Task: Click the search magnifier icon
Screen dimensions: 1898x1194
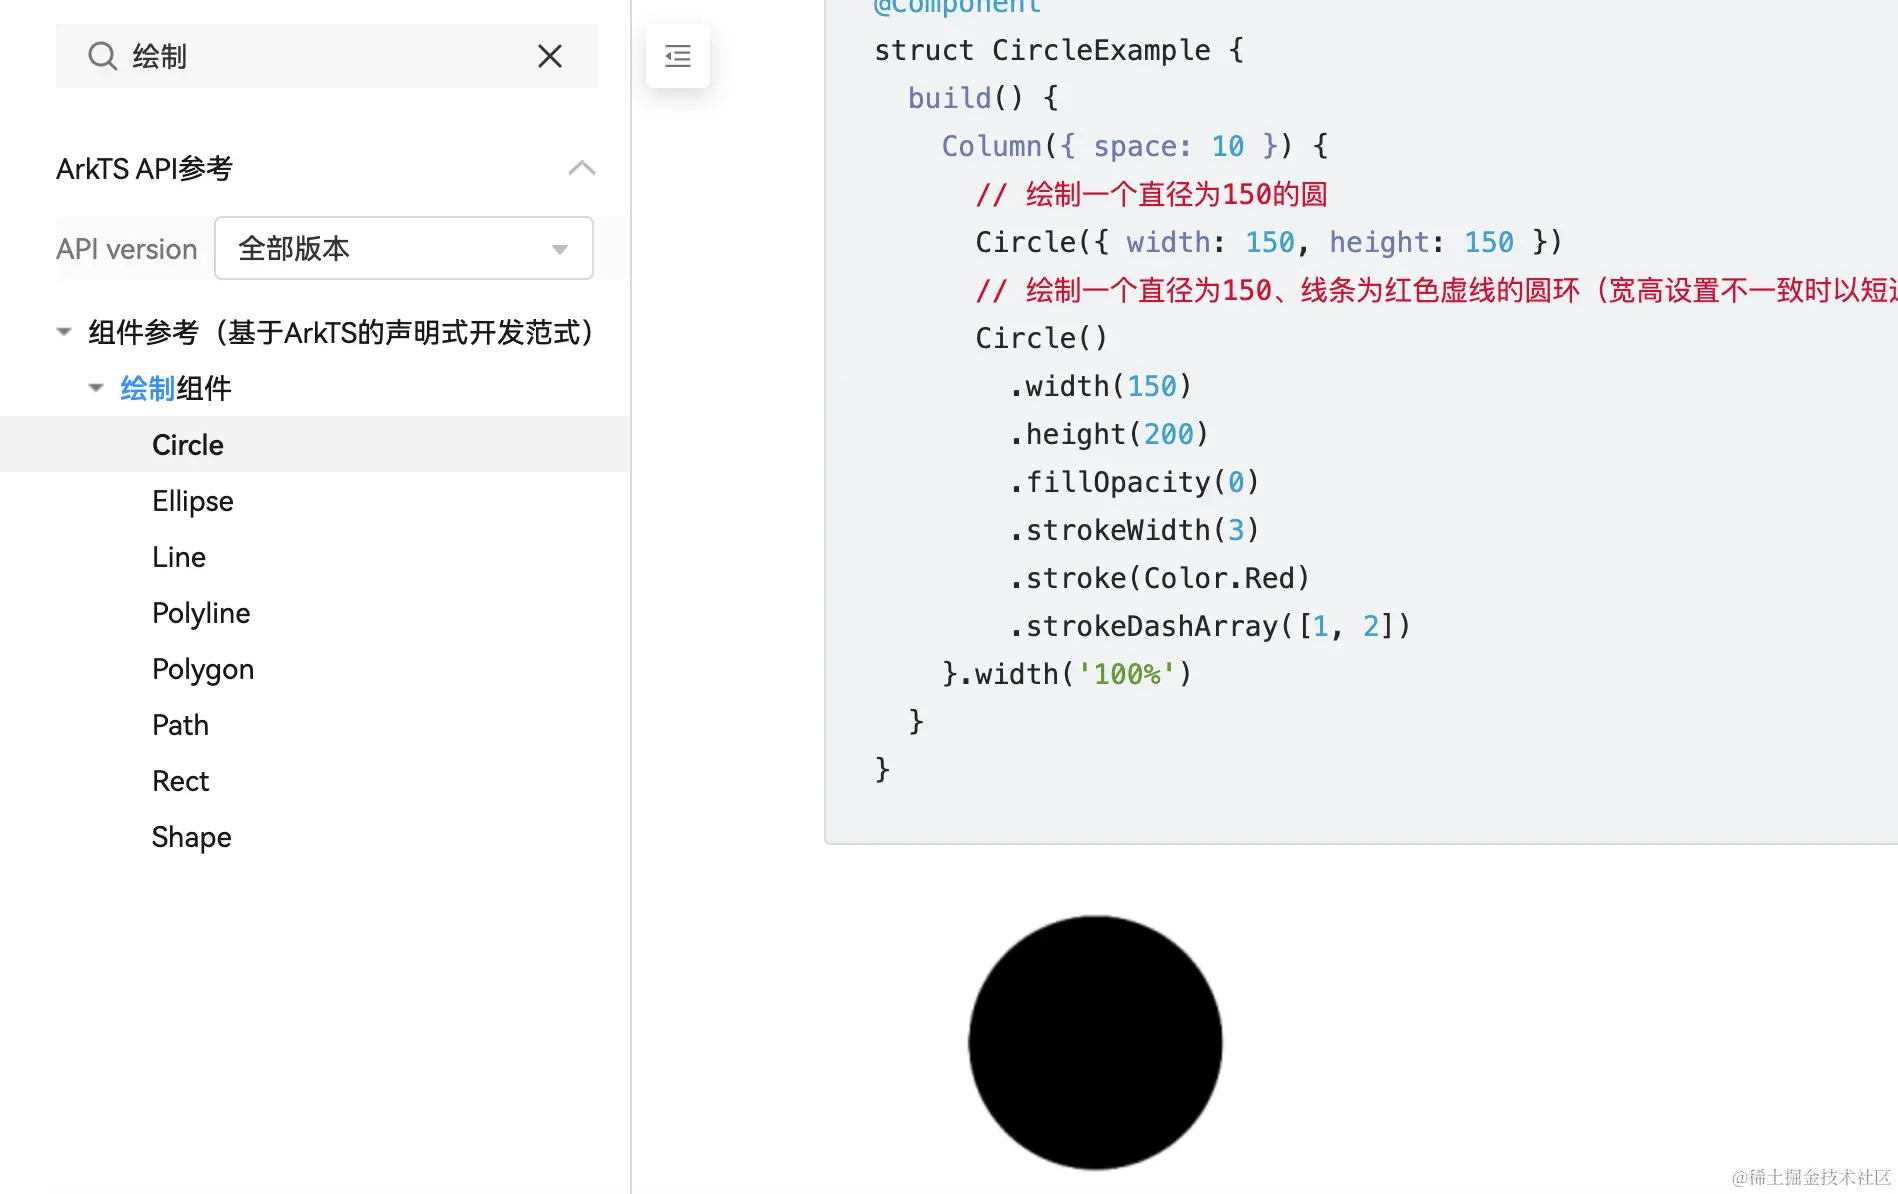Action: (102, 56)
